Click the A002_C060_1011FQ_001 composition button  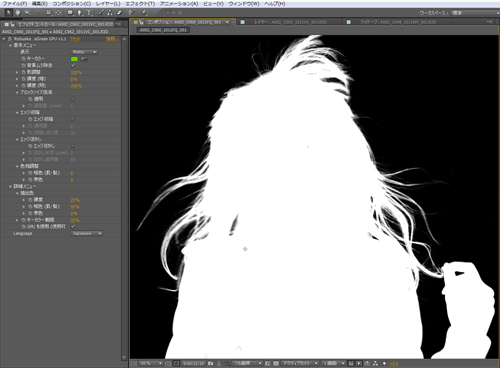click(x=164, y=30)
